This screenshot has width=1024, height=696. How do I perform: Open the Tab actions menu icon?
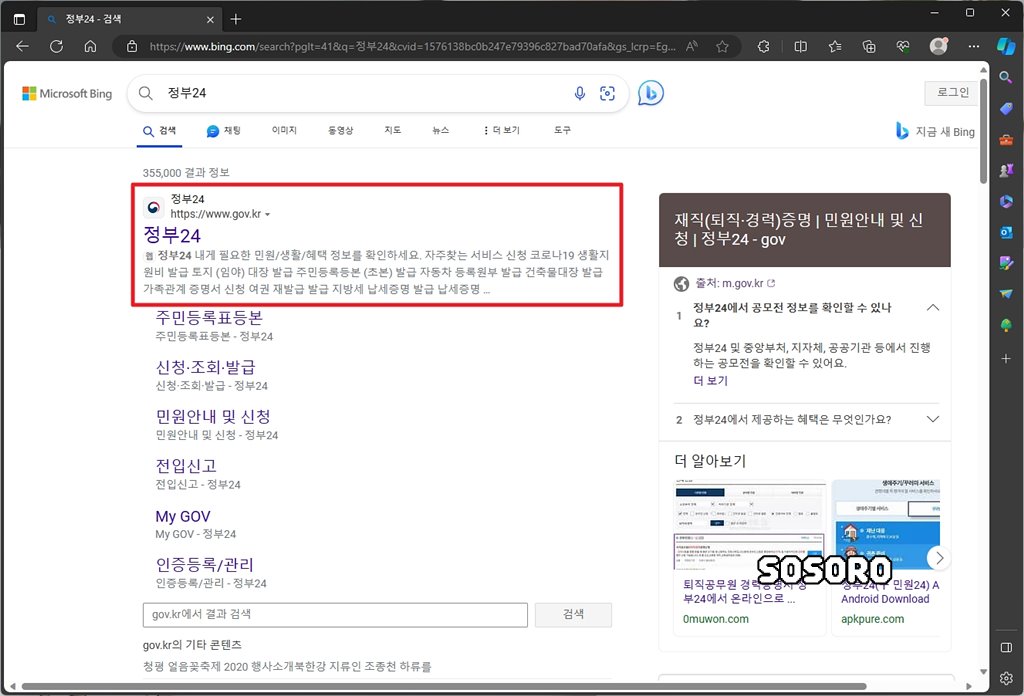point(20,20)
